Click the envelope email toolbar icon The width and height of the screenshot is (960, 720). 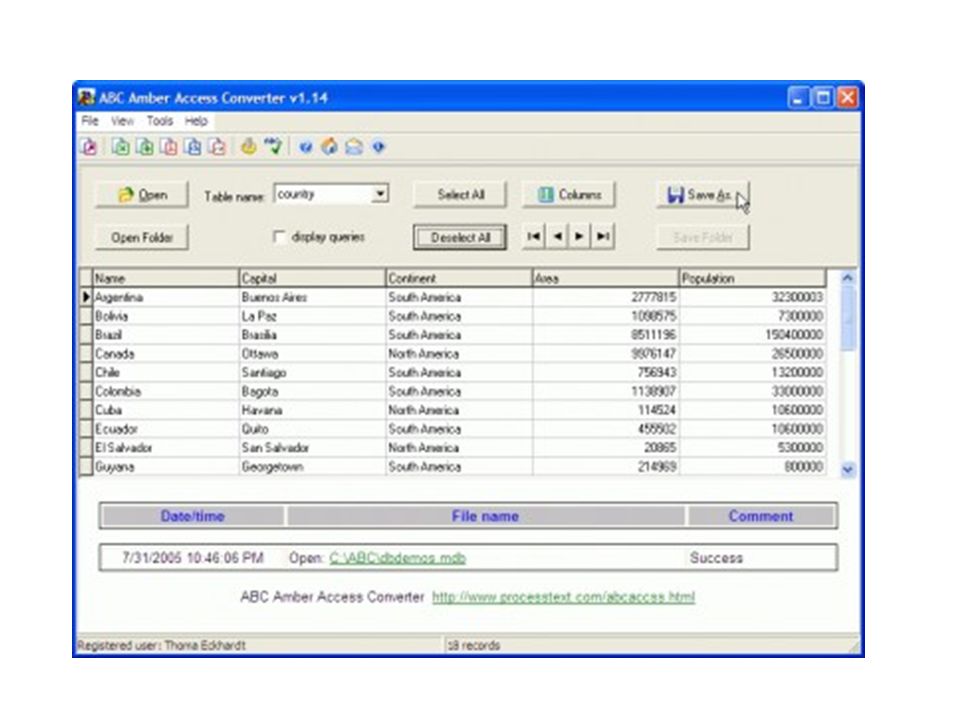tap(354, 147)
